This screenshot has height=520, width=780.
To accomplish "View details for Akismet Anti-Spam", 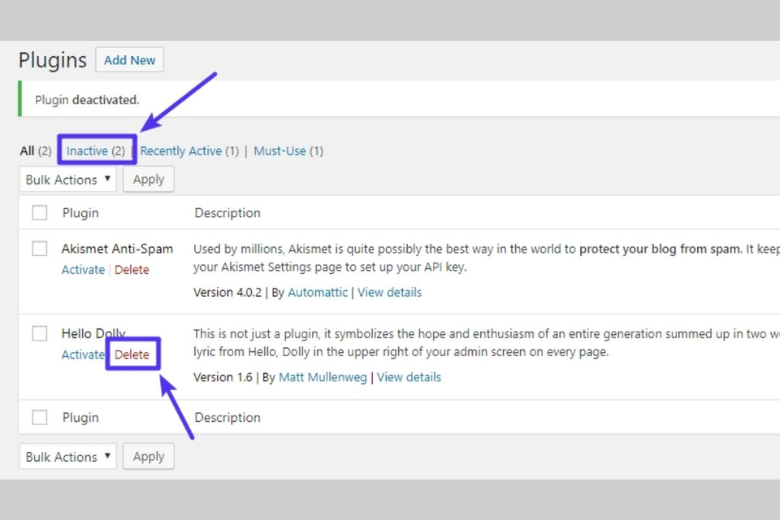I will pos(389,293).
